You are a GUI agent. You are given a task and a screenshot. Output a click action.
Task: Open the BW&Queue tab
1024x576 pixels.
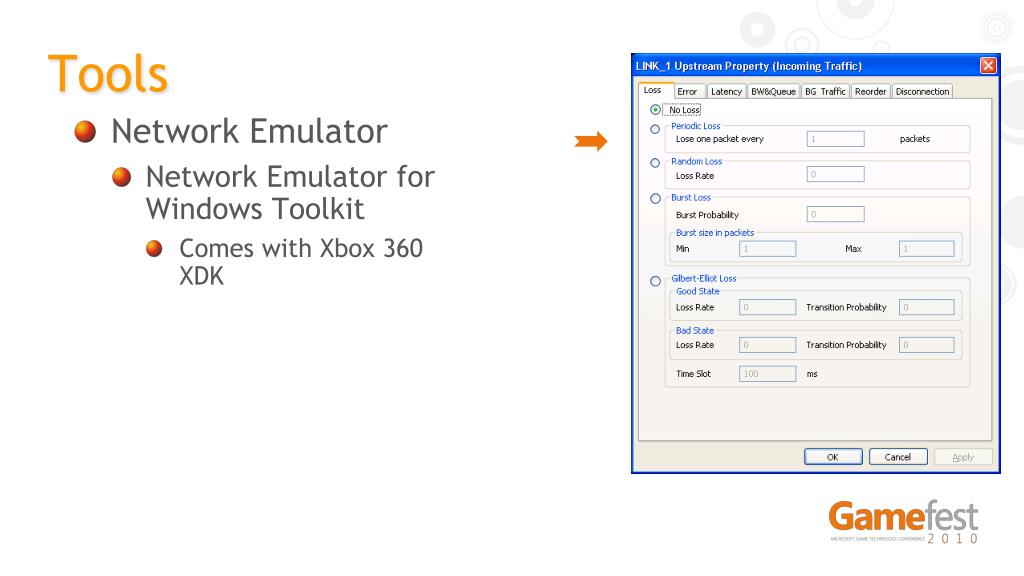pos(773,91)
